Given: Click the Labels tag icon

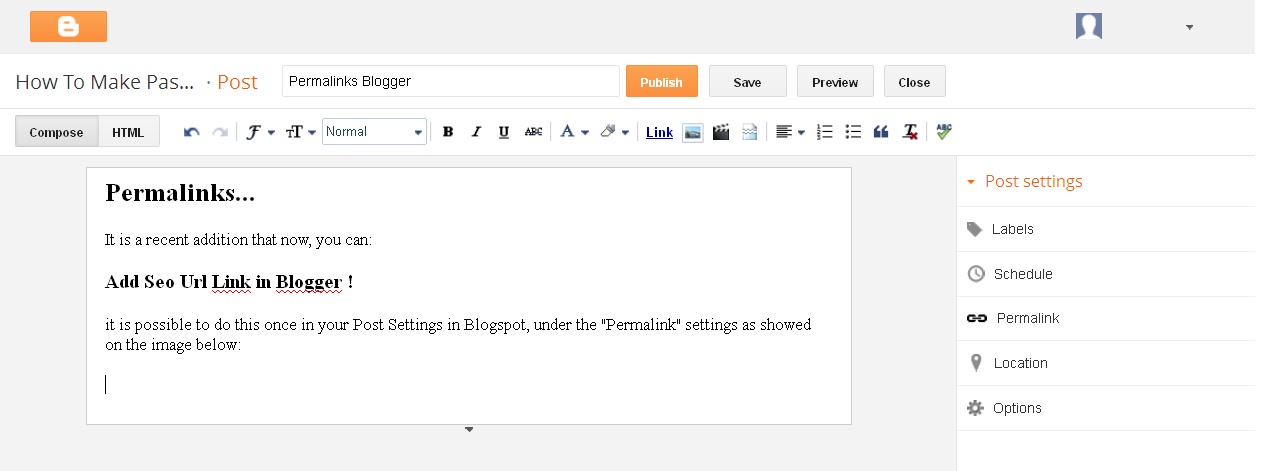Looking at the screenshot, I should click(975, 229).
